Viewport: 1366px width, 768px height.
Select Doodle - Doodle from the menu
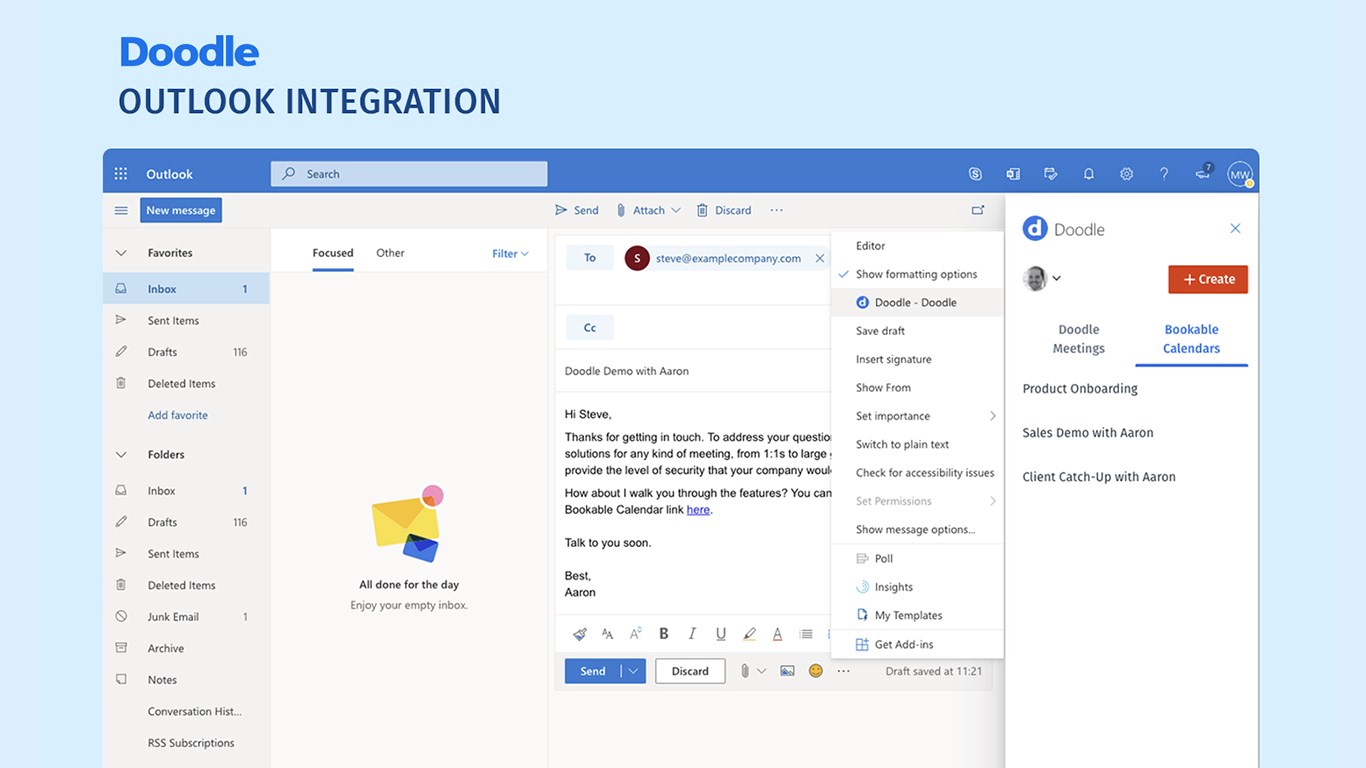pyautogui.click(x=915, y=302)
